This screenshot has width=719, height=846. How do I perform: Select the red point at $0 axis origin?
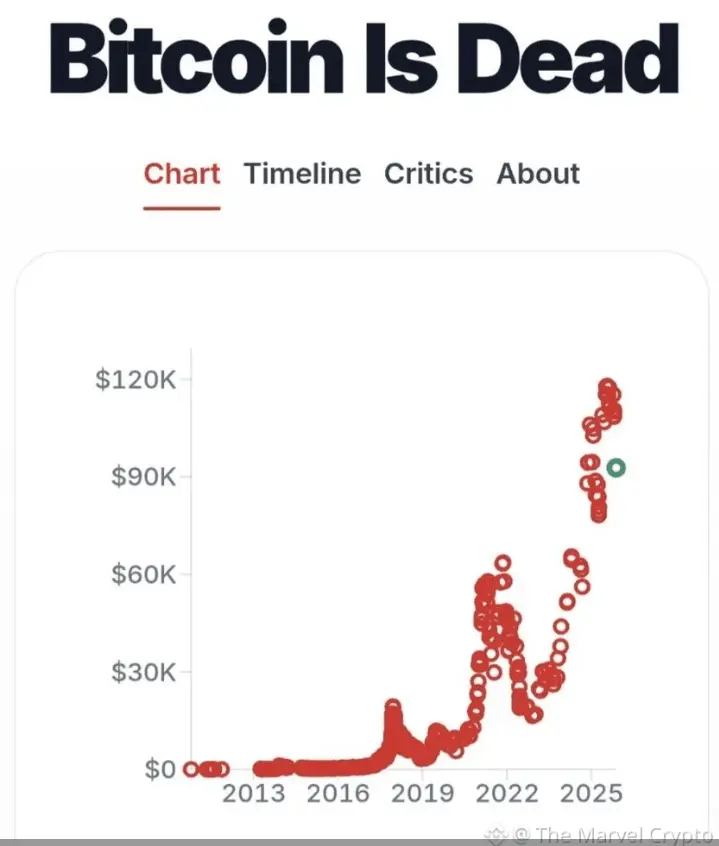pyautogui.click(x=190, y=769)
